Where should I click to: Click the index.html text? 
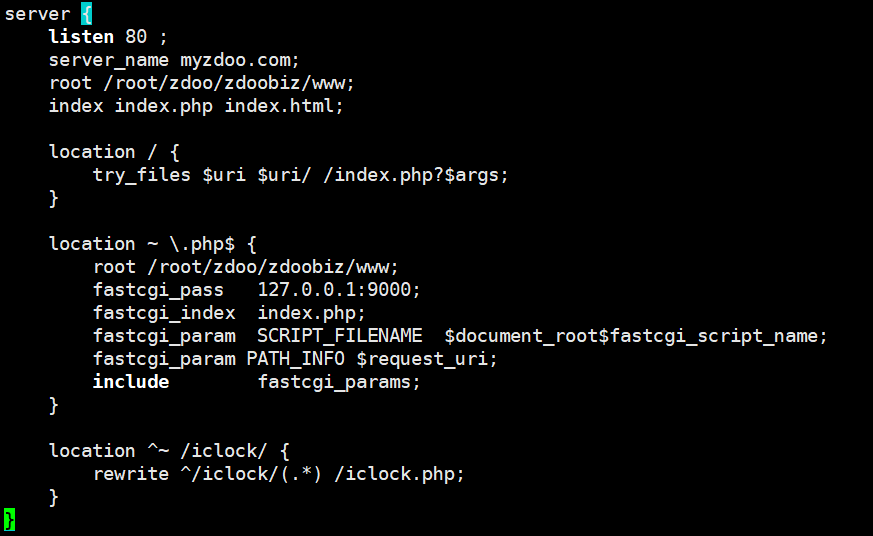pos(283,106)
